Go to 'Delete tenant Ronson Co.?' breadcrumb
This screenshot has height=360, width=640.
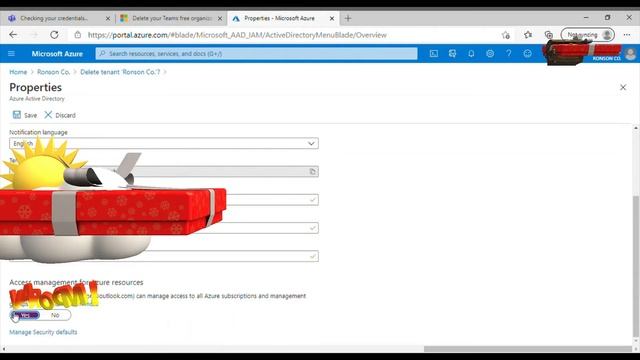pos(120,72)
